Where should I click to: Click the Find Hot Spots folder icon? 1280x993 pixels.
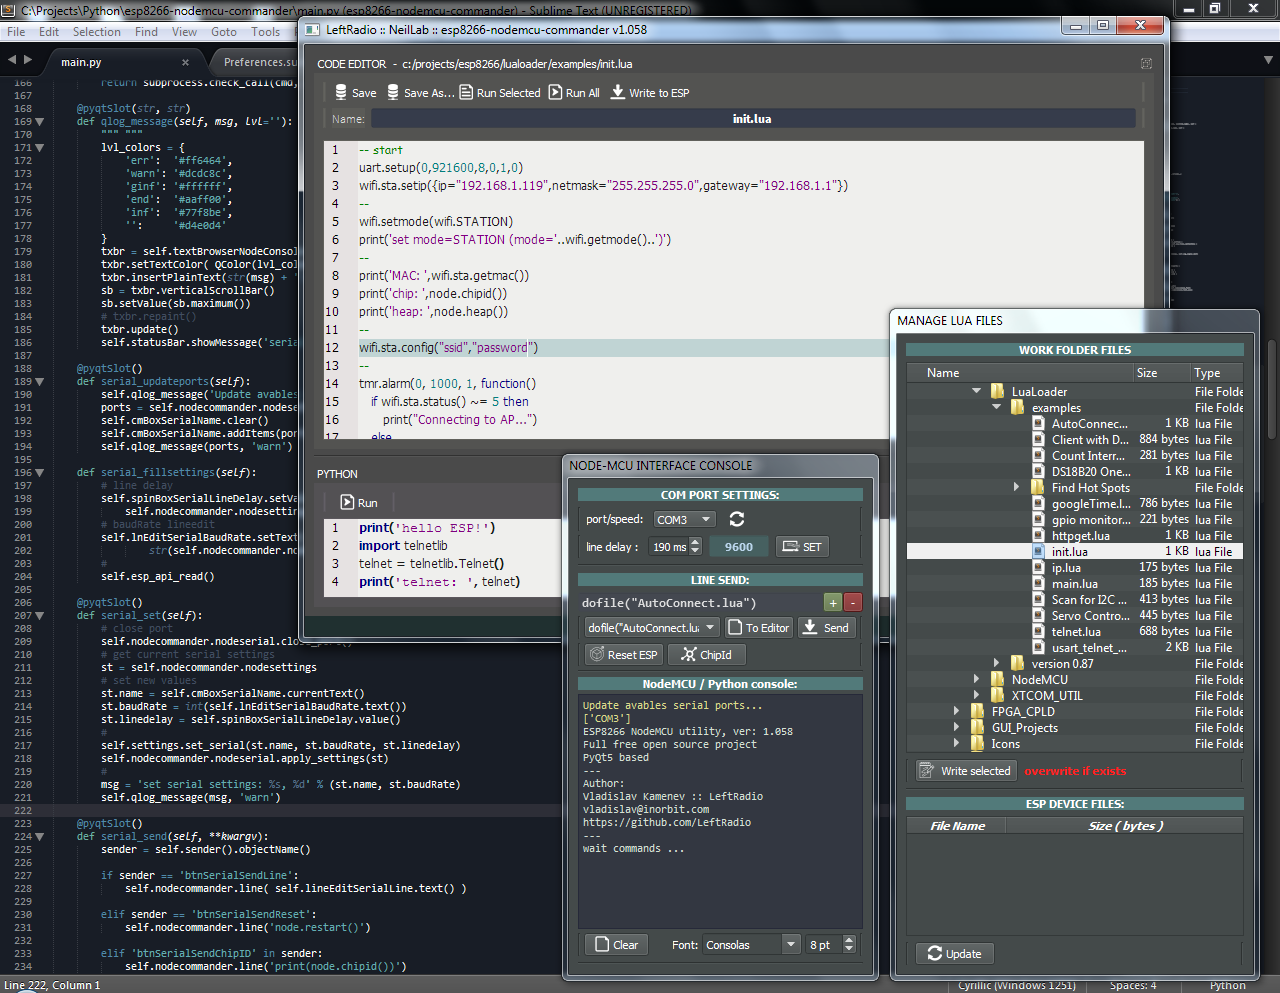pos(1039,487)
